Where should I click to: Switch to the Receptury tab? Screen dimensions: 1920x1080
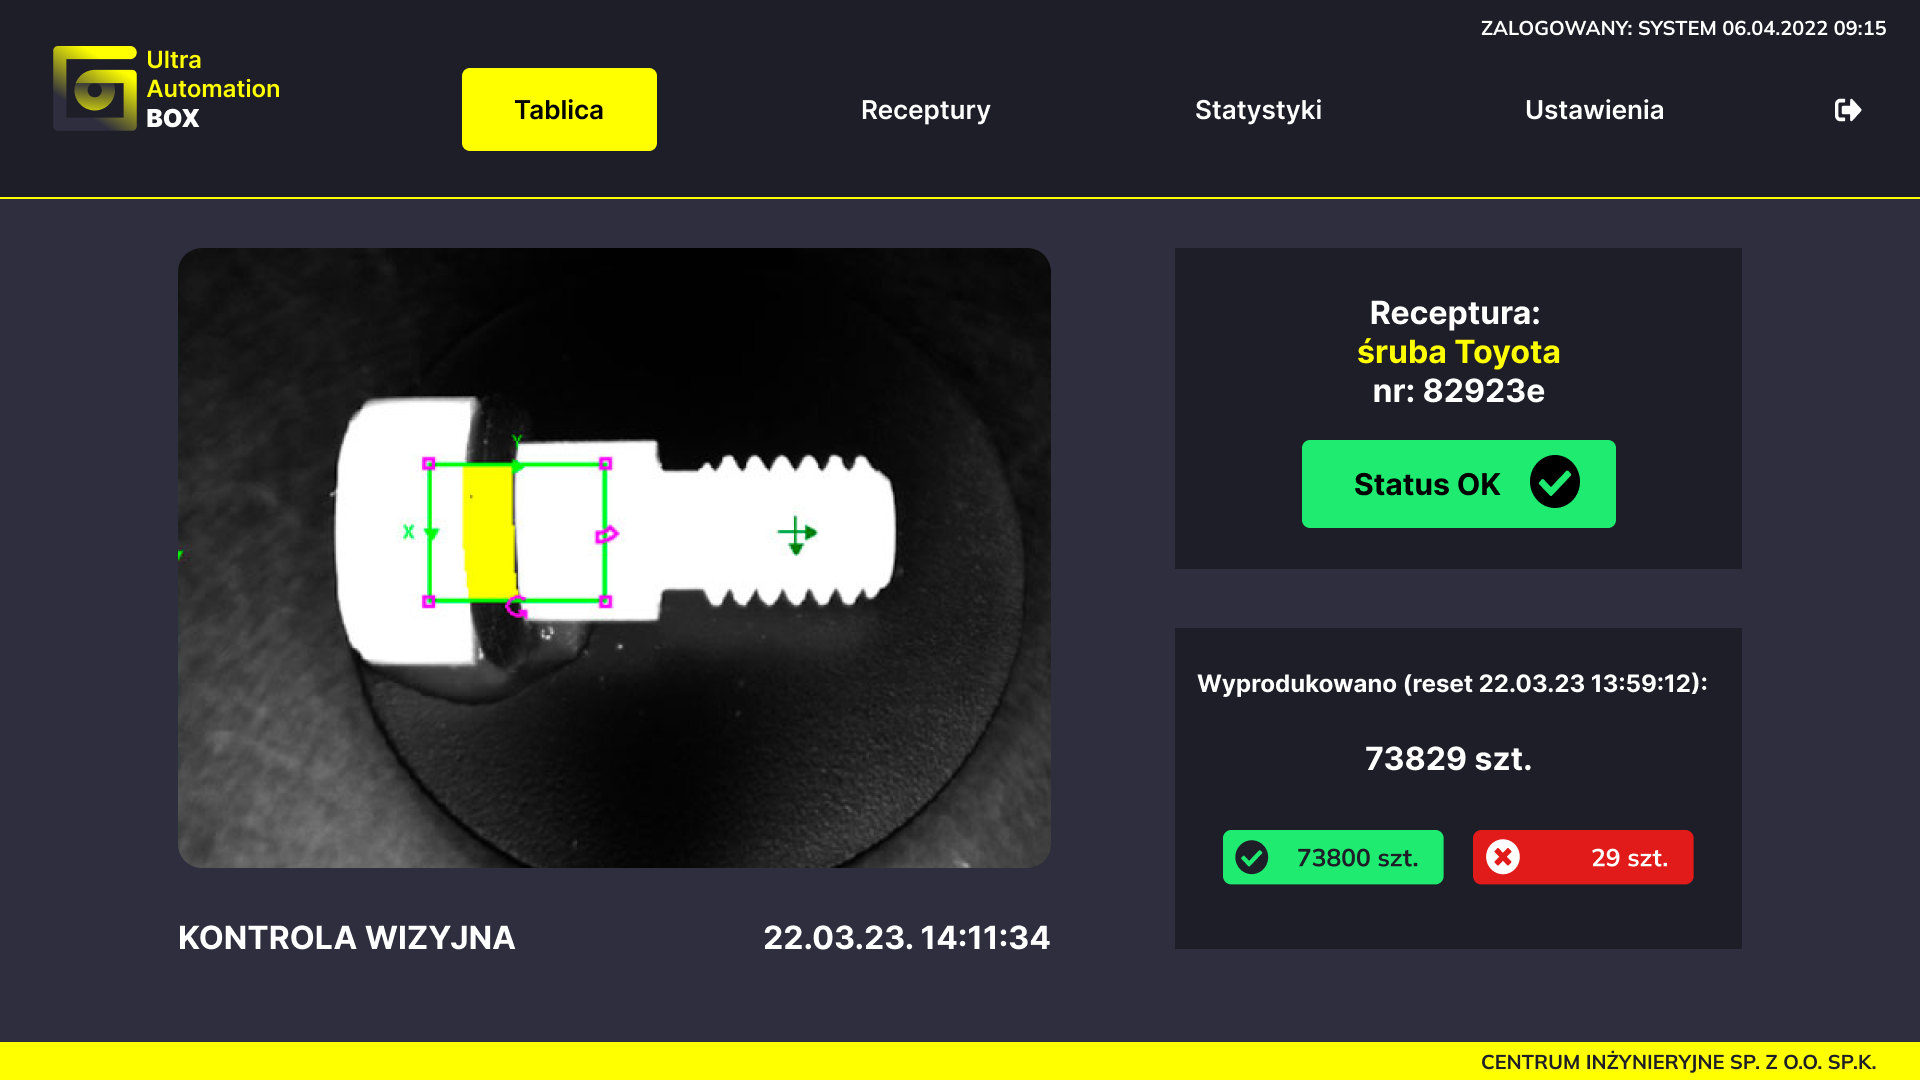pyautogui.click(x=925, y=110)
